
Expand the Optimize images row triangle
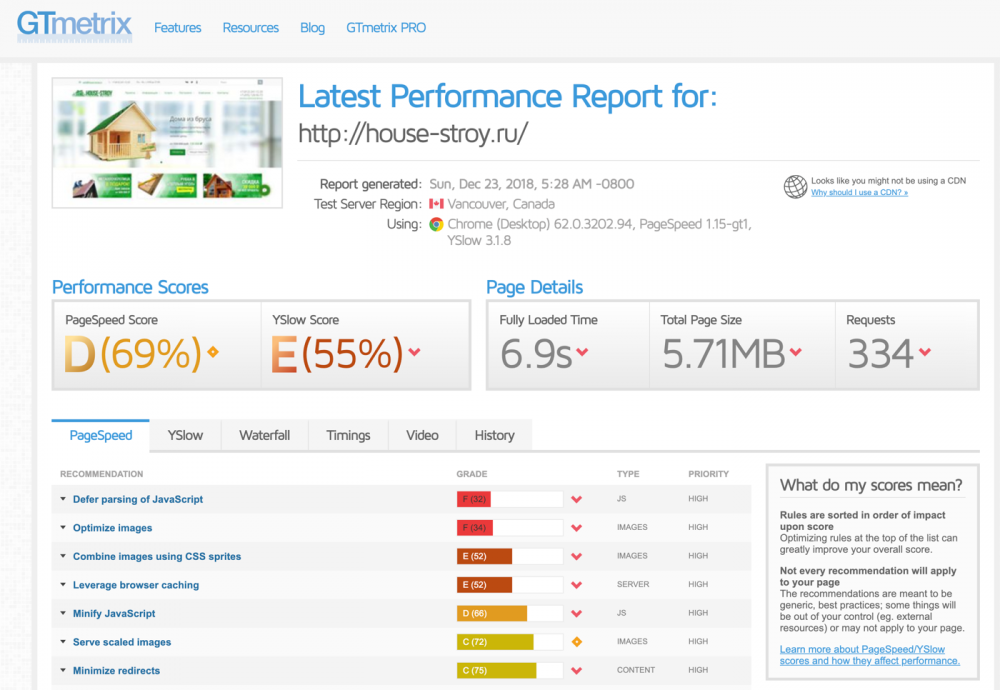pyautogui.click(x=63, y=527)
